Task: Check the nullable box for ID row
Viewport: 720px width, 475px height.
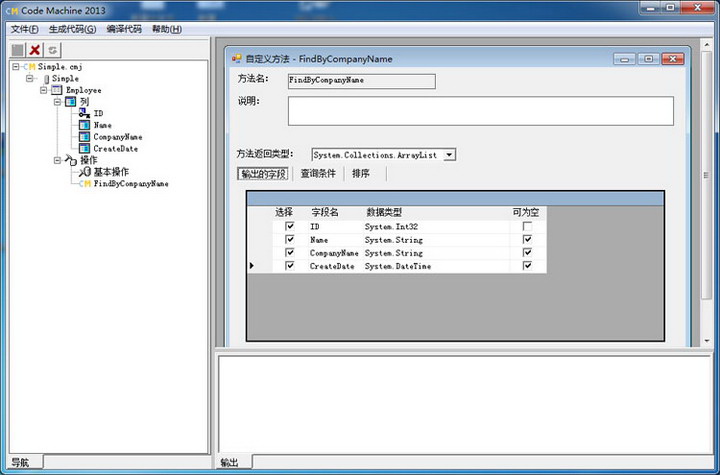Action: 528,226
